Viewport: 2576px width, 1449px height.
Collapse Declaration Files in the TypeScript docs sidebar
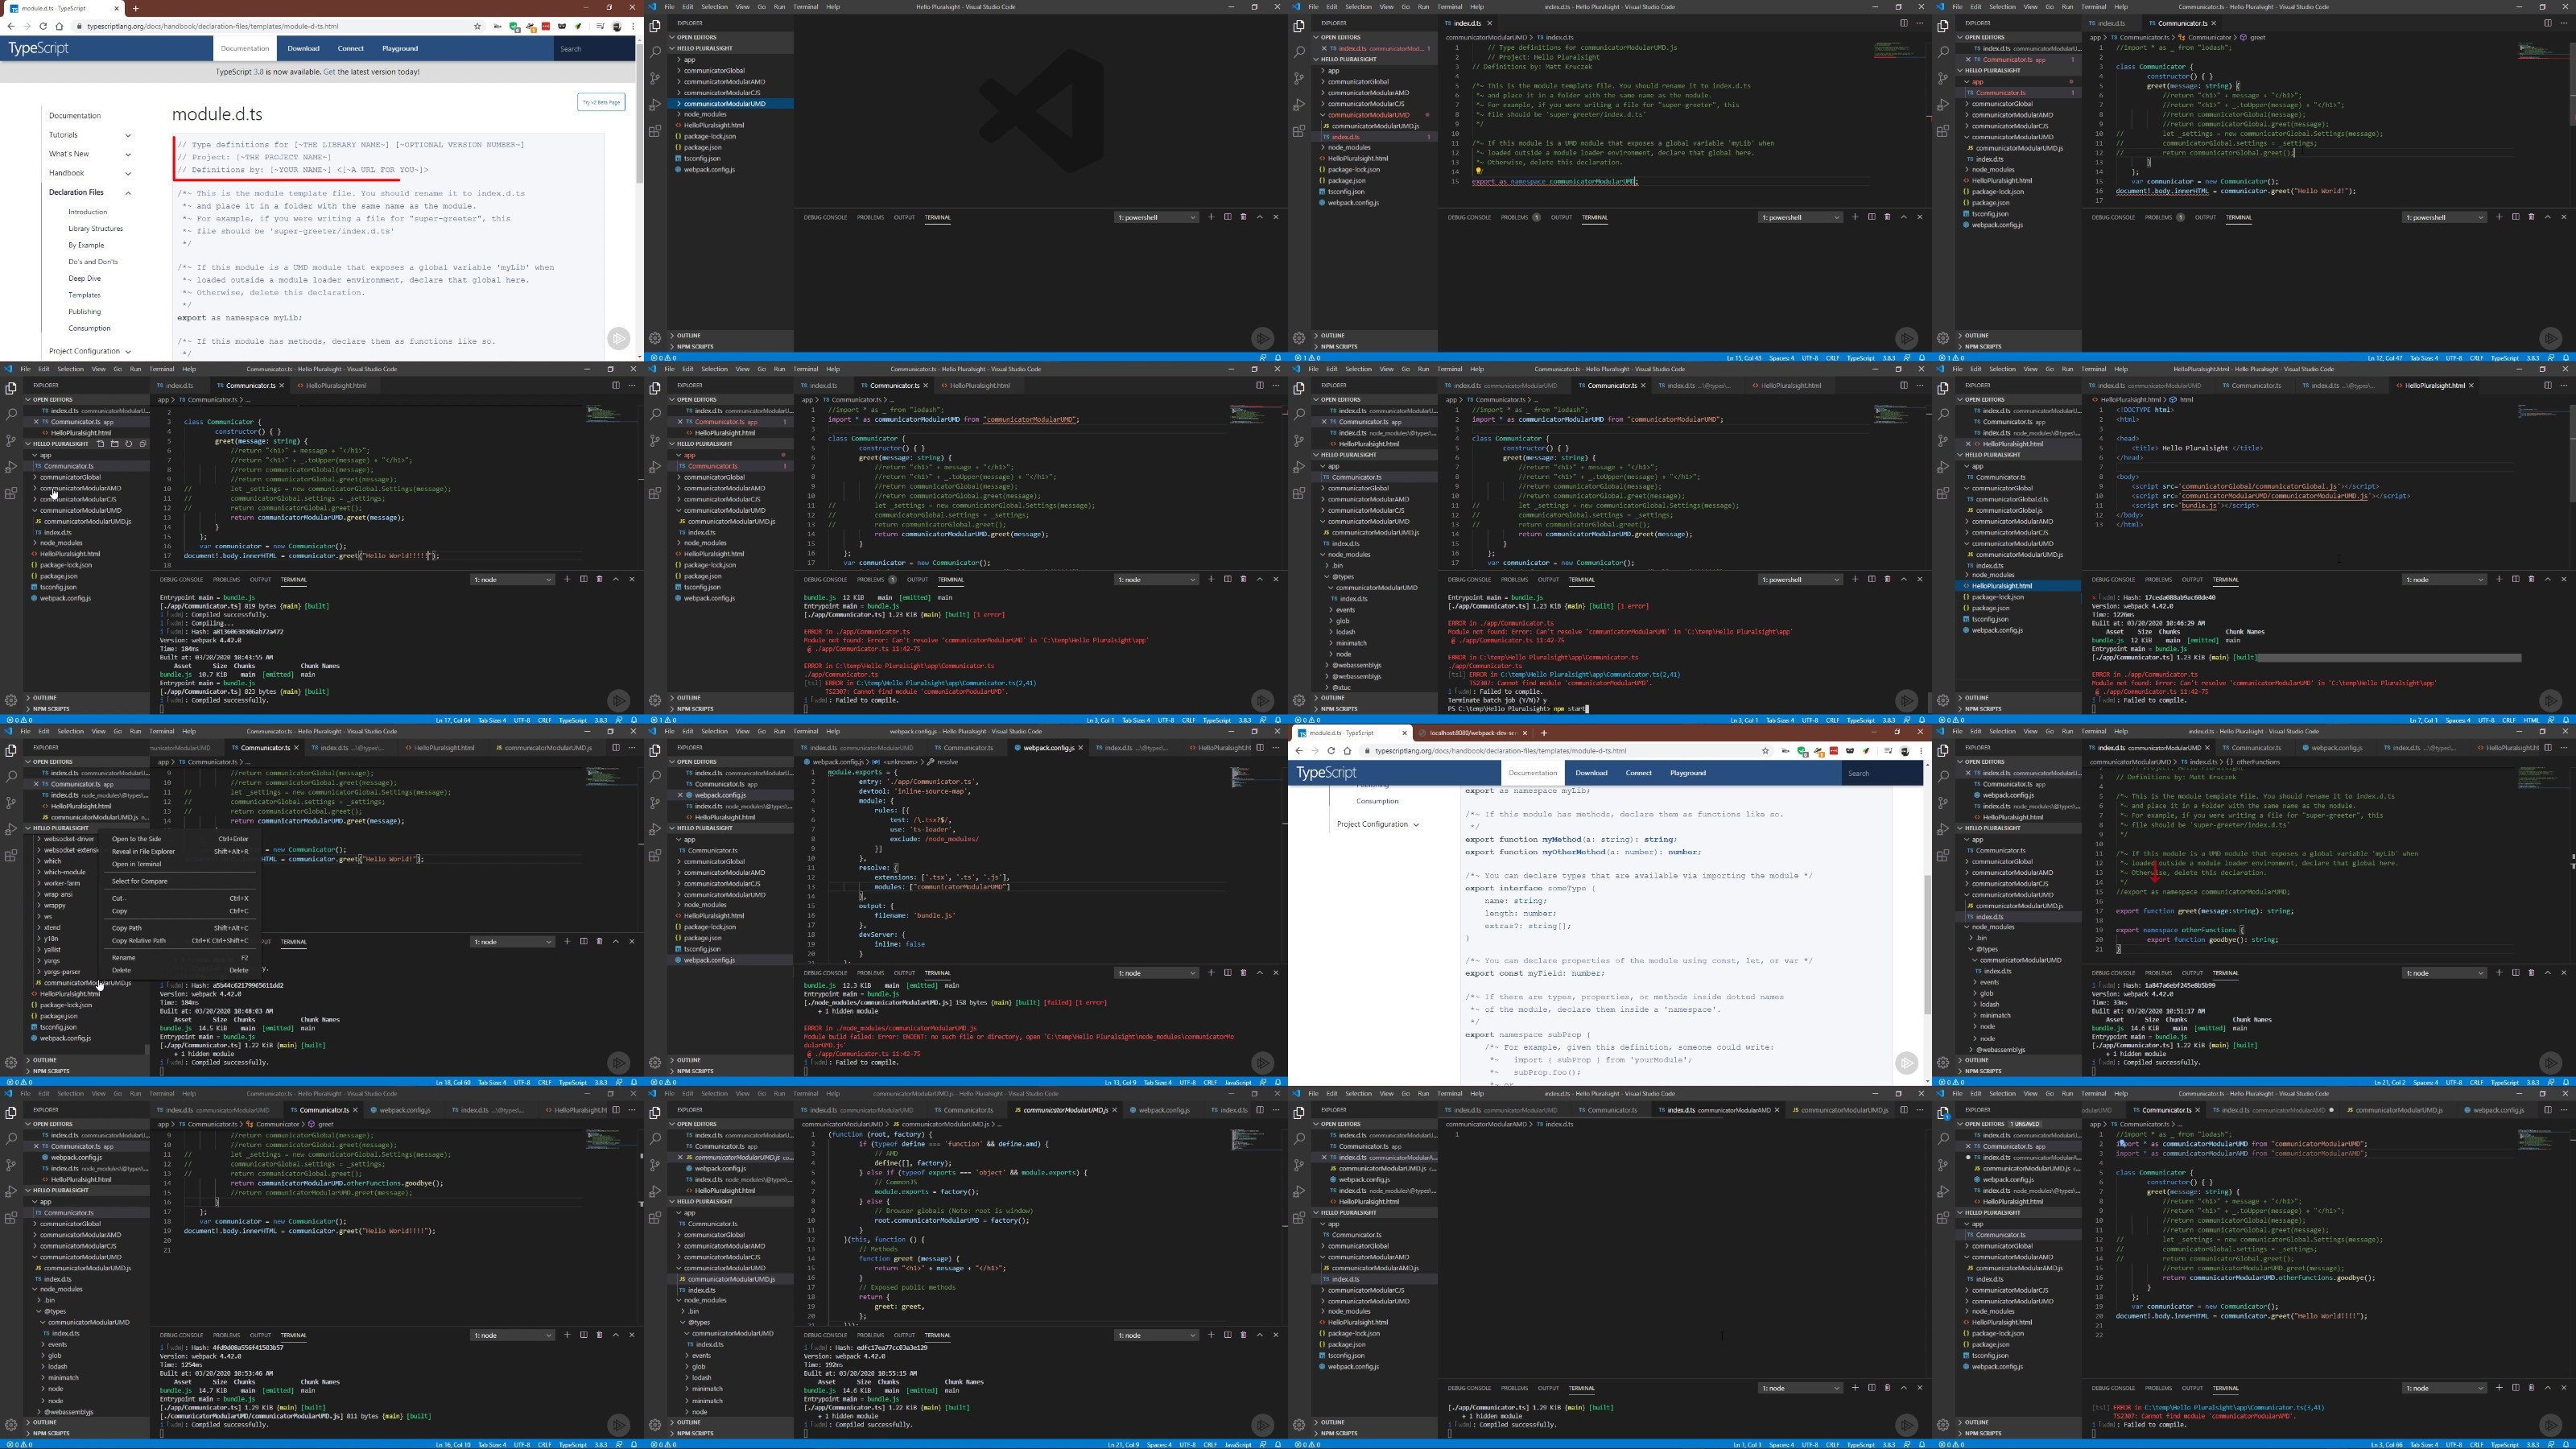pos(90,192)
